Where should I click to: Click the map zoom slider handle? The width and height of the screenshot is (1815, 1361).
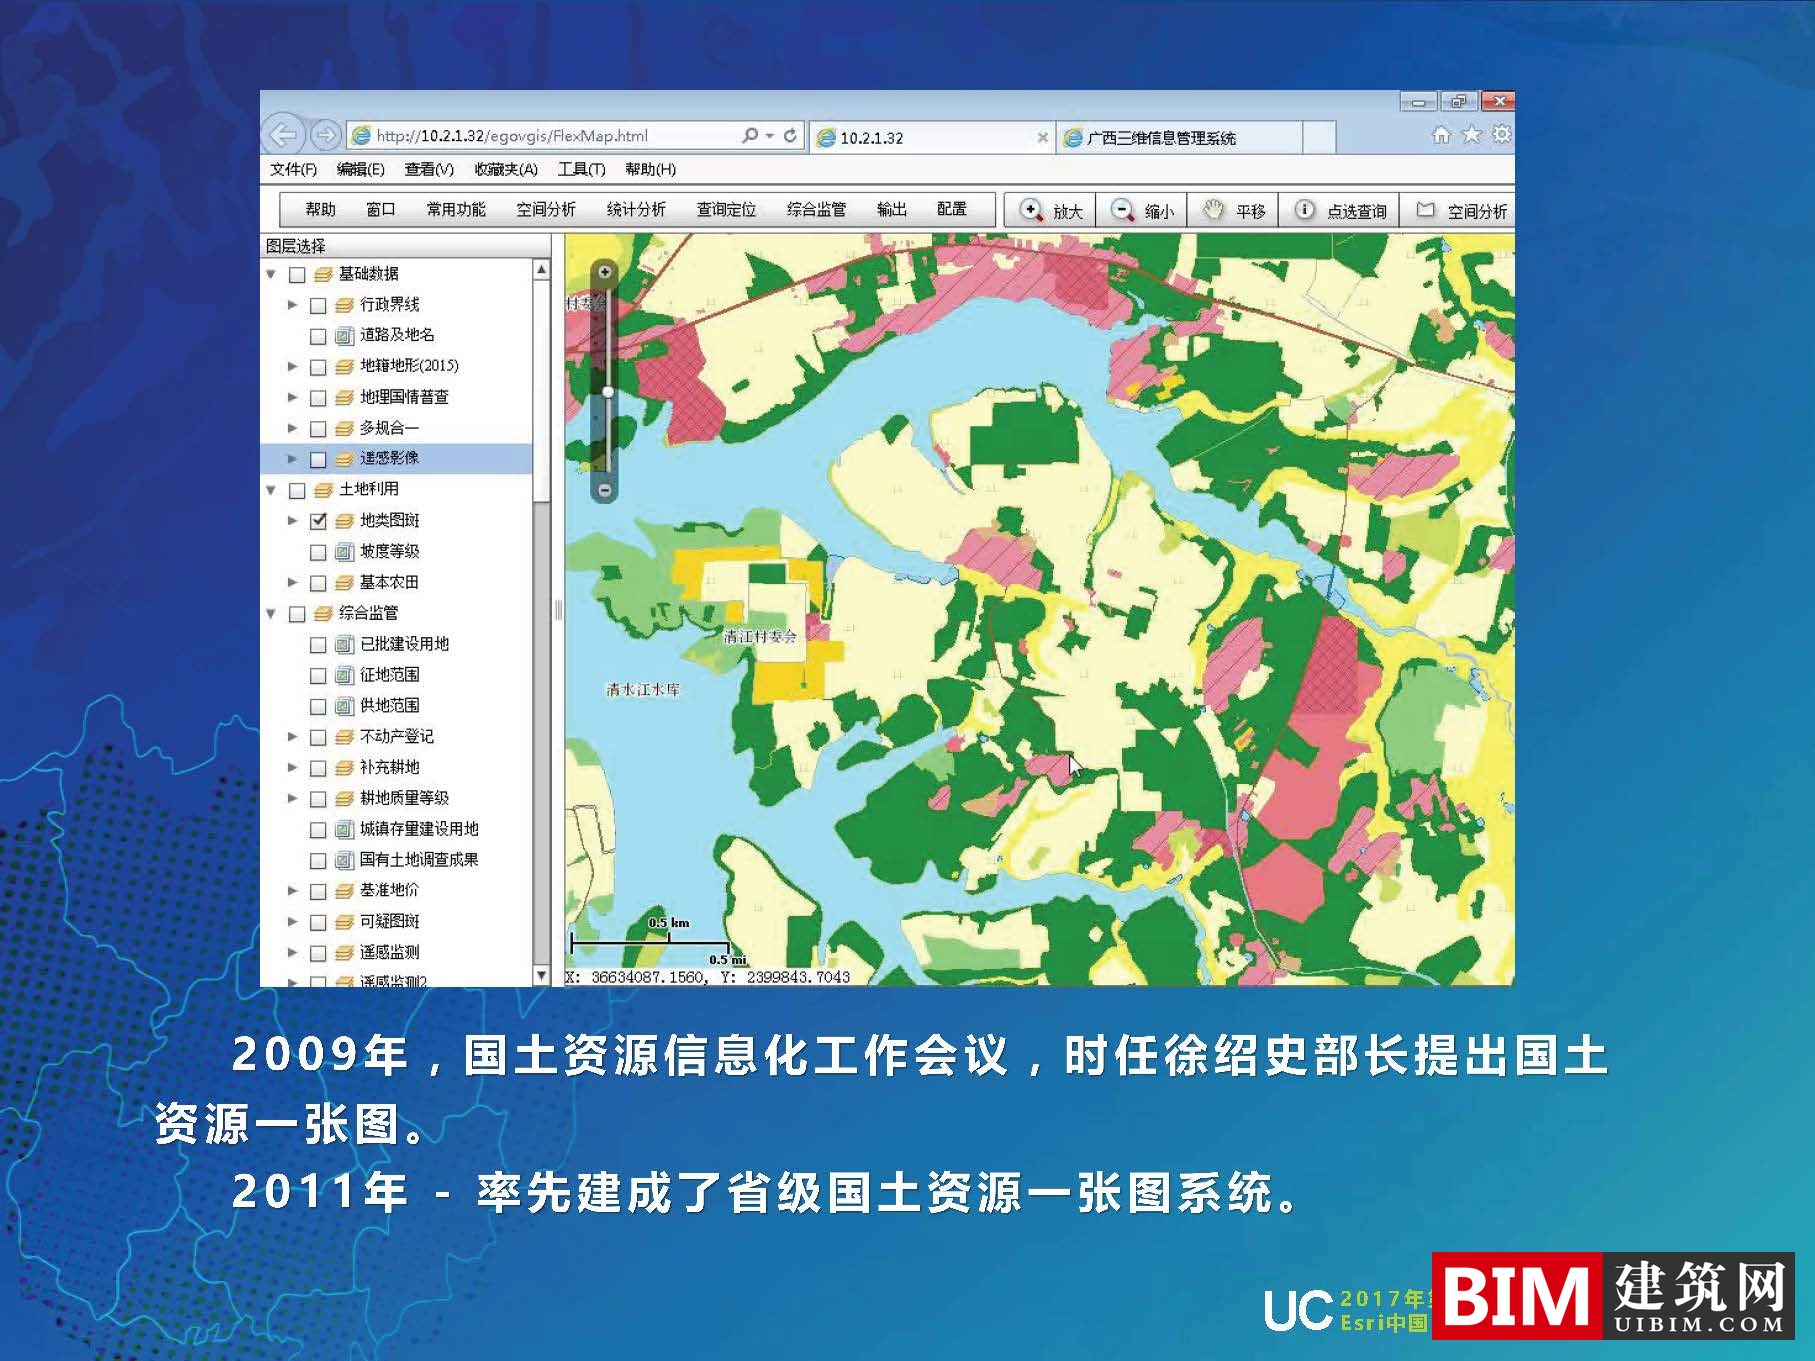[607, 390]
